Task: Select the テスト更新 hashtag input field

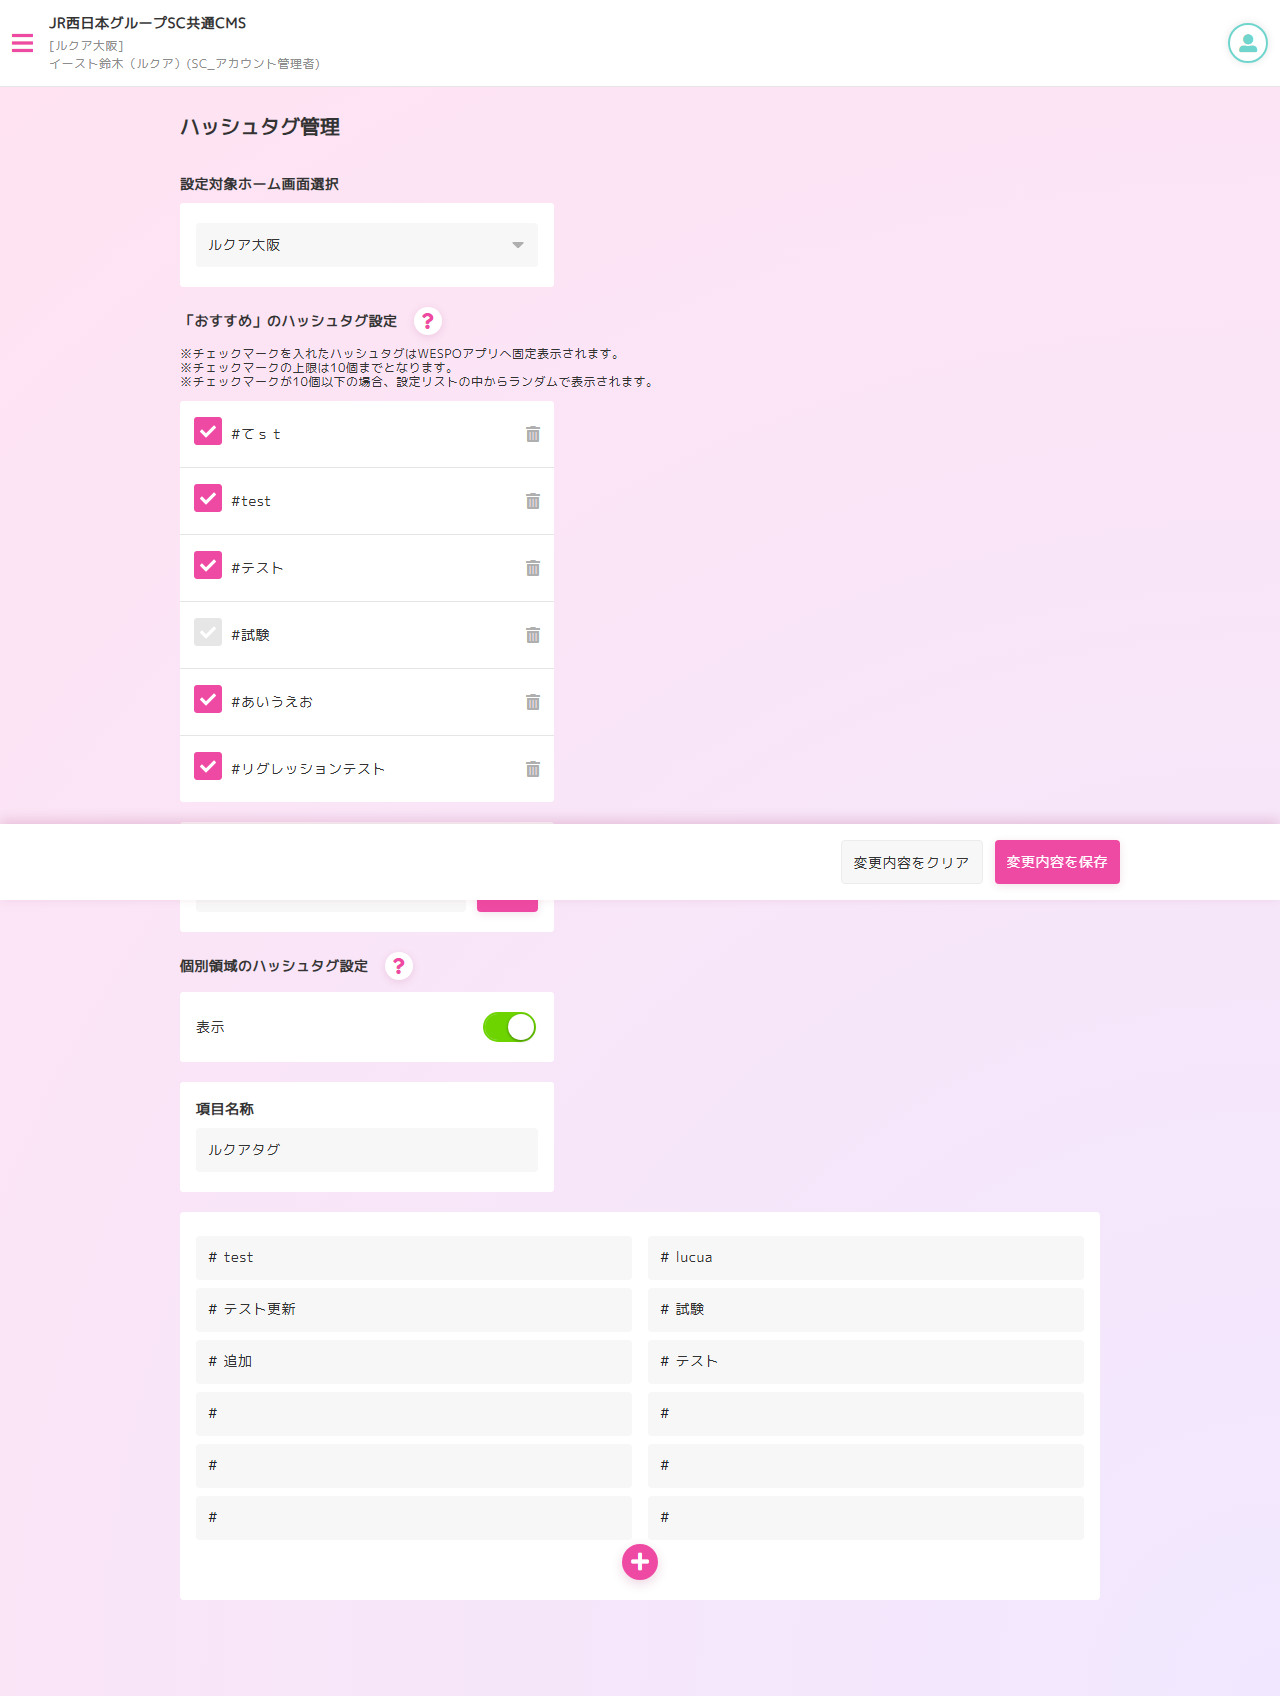Action: point(414,1310)
